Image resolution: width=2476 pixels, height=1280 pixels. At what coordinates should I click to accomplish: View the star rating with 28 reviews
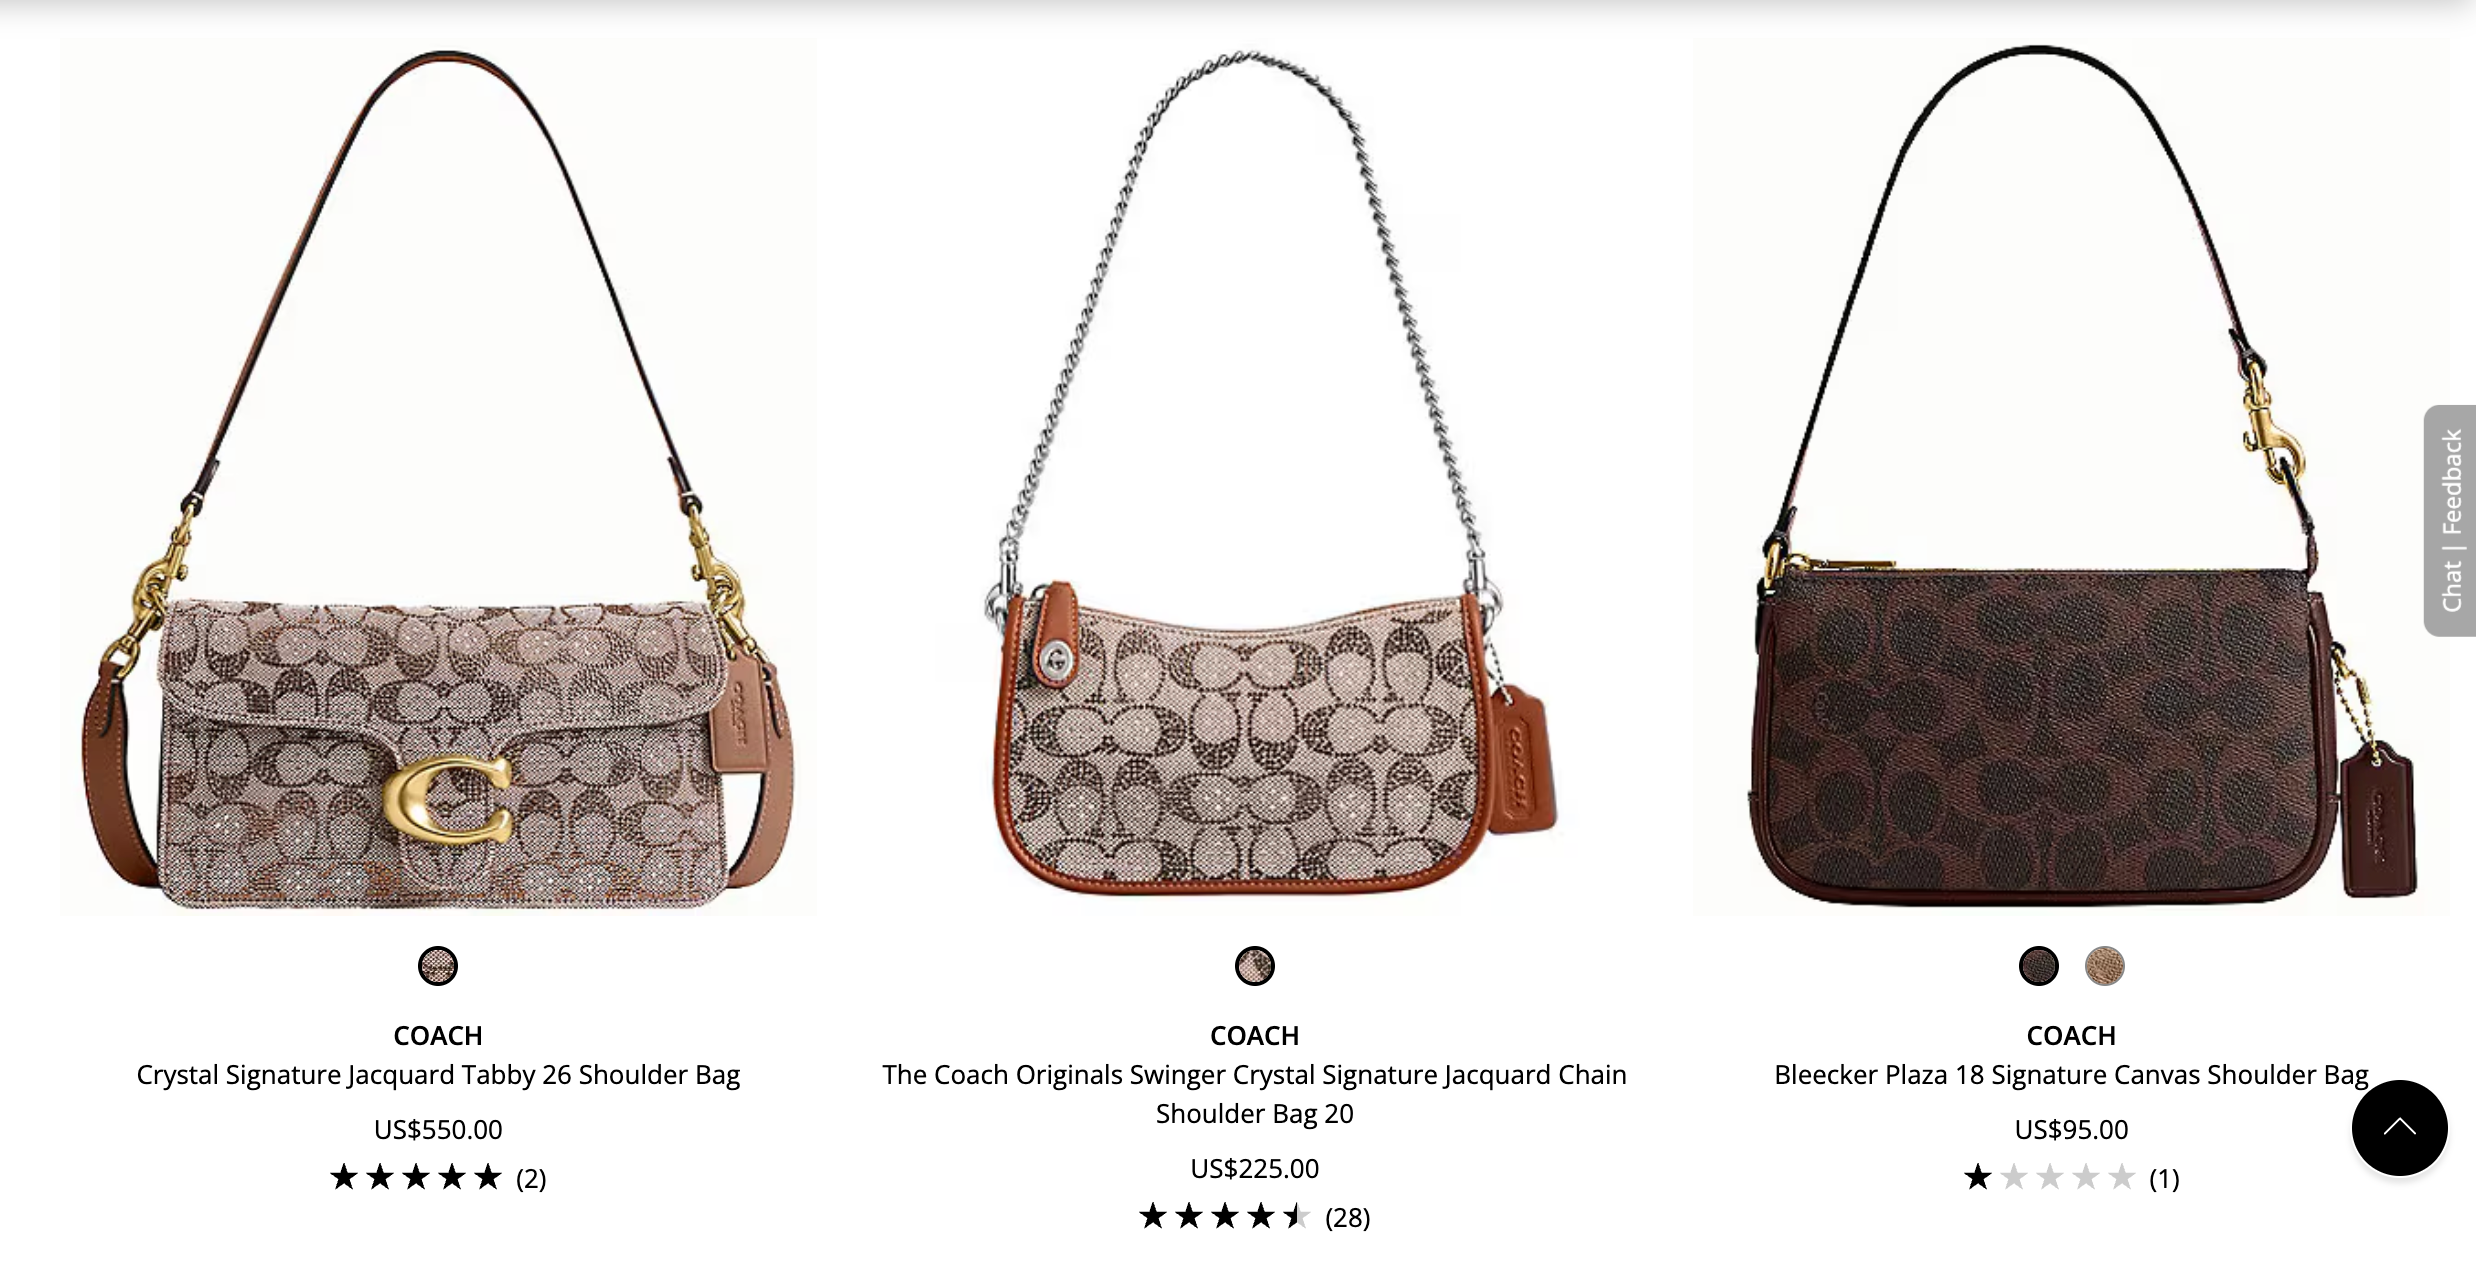1255,1217
